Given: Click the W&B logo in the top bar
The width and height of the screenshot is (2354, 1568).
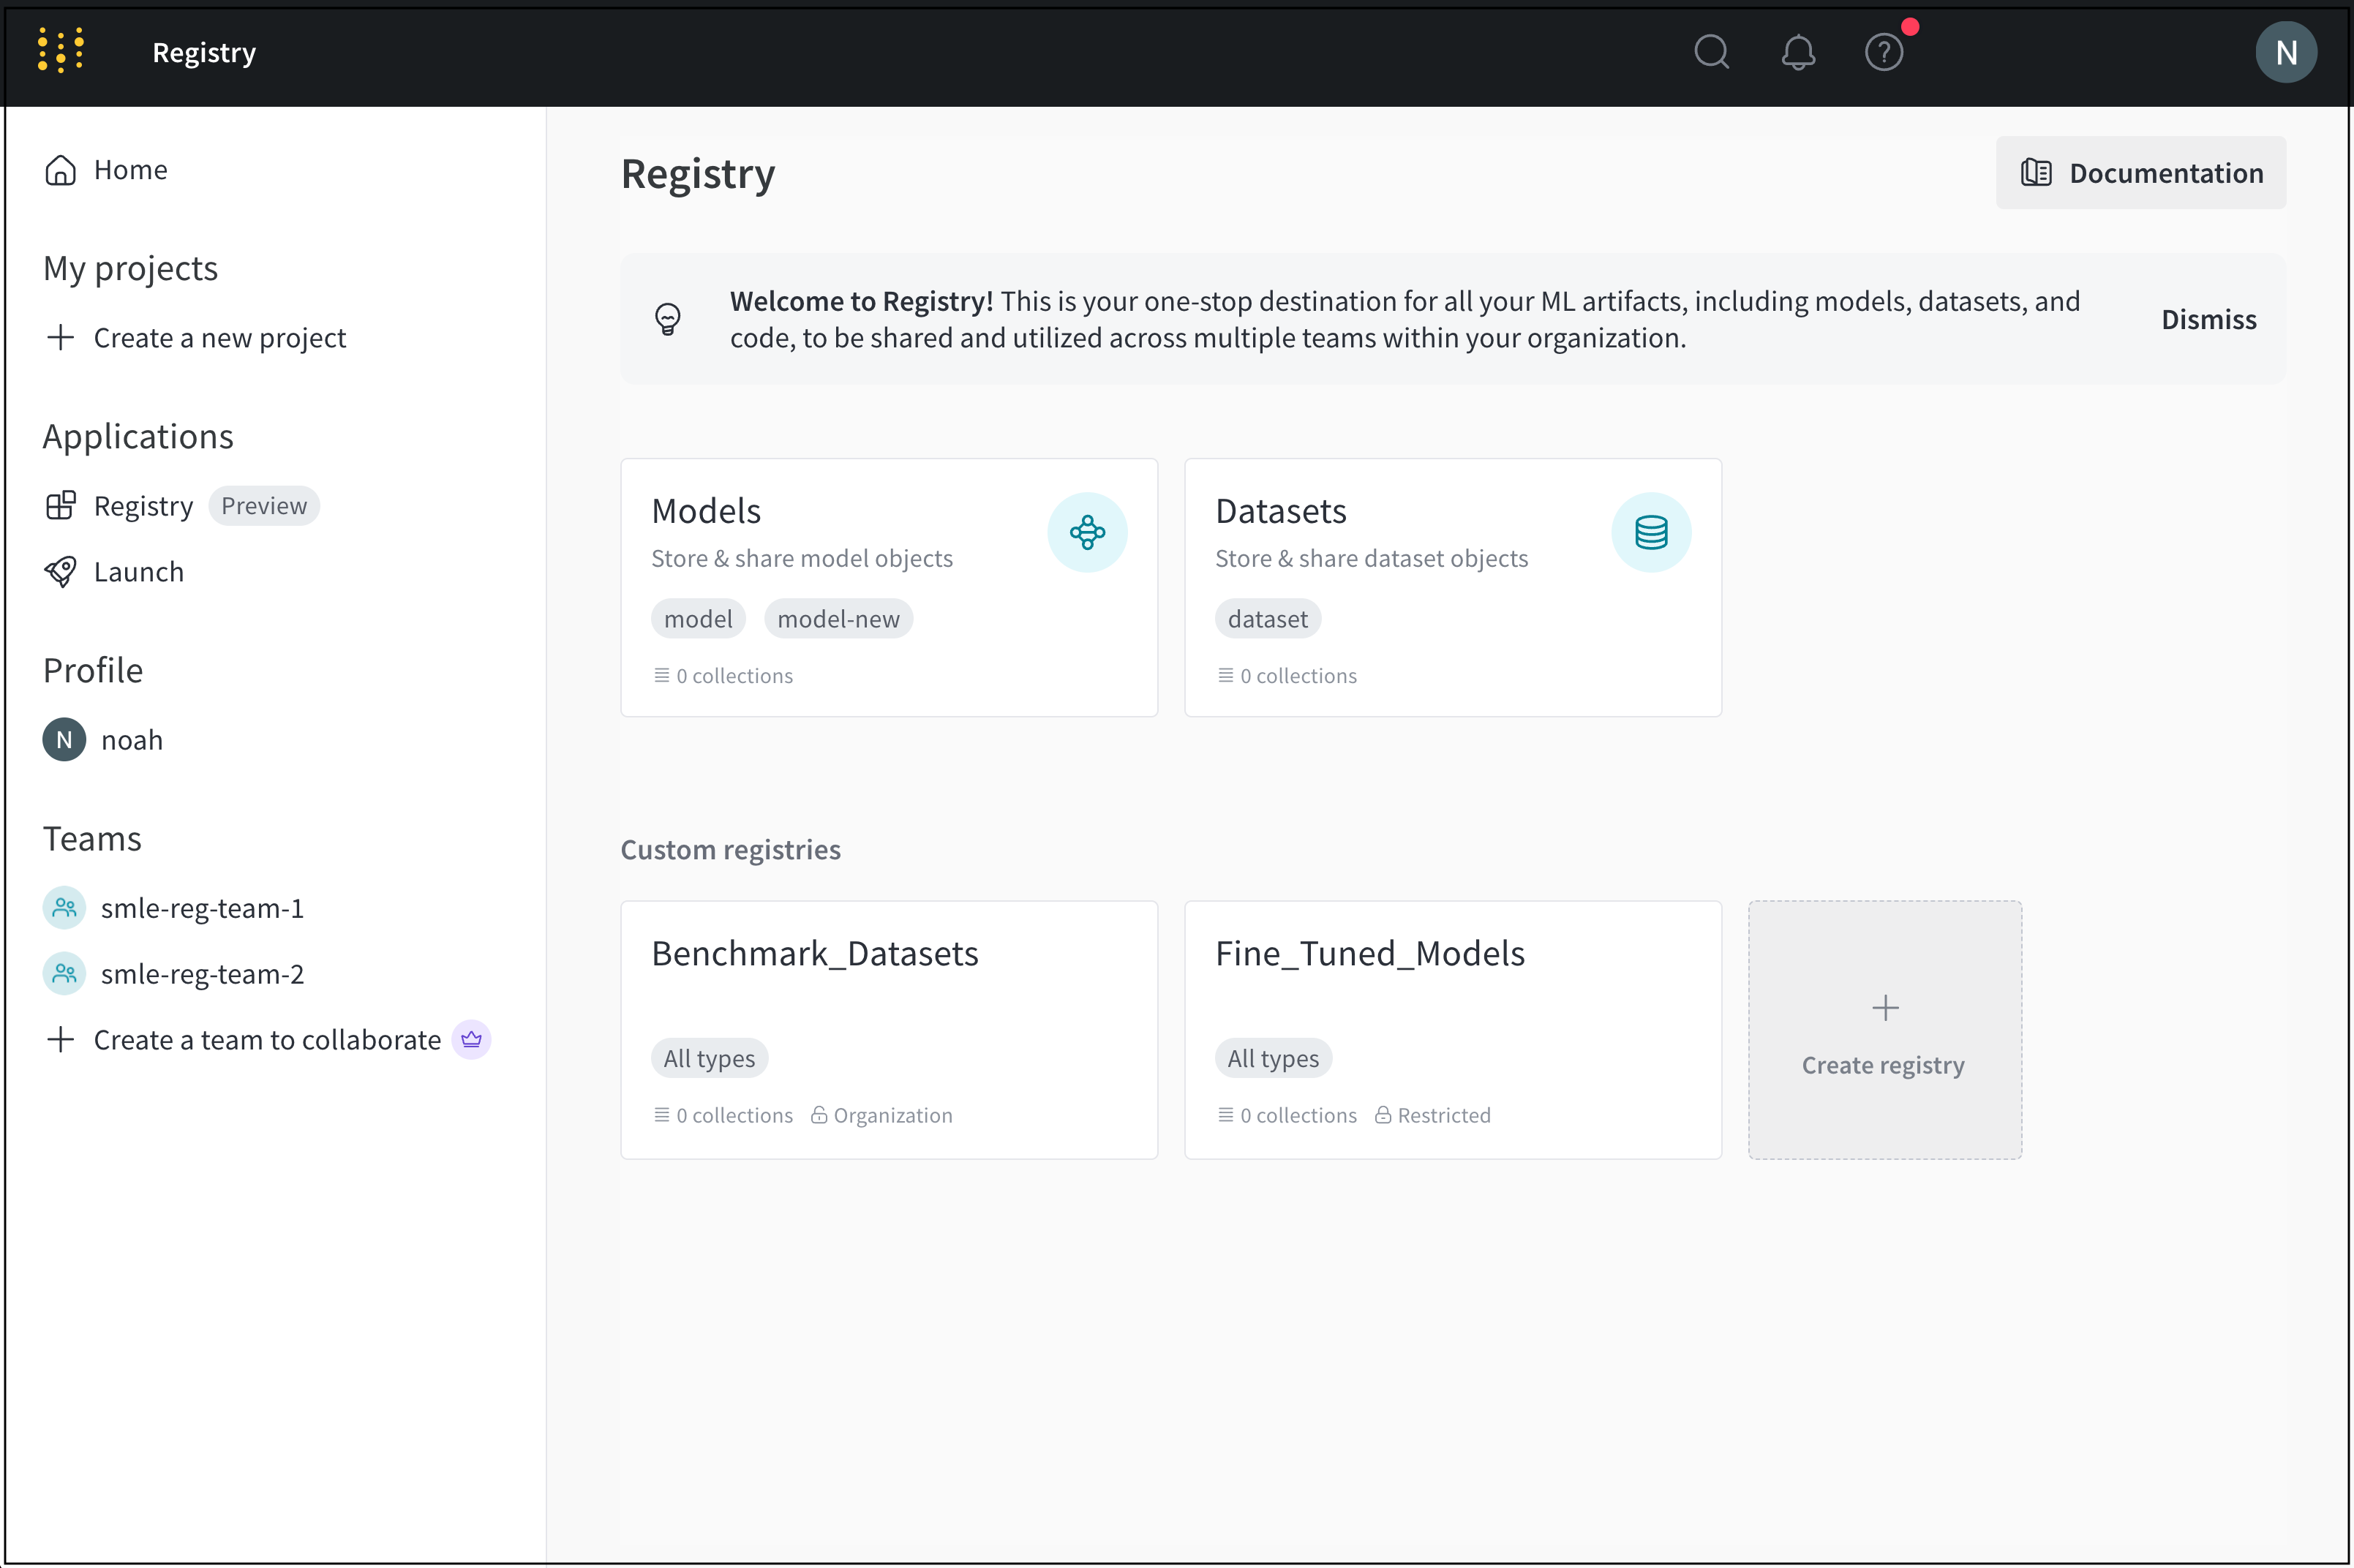Looking at the screenshot, I should [61, 51].
